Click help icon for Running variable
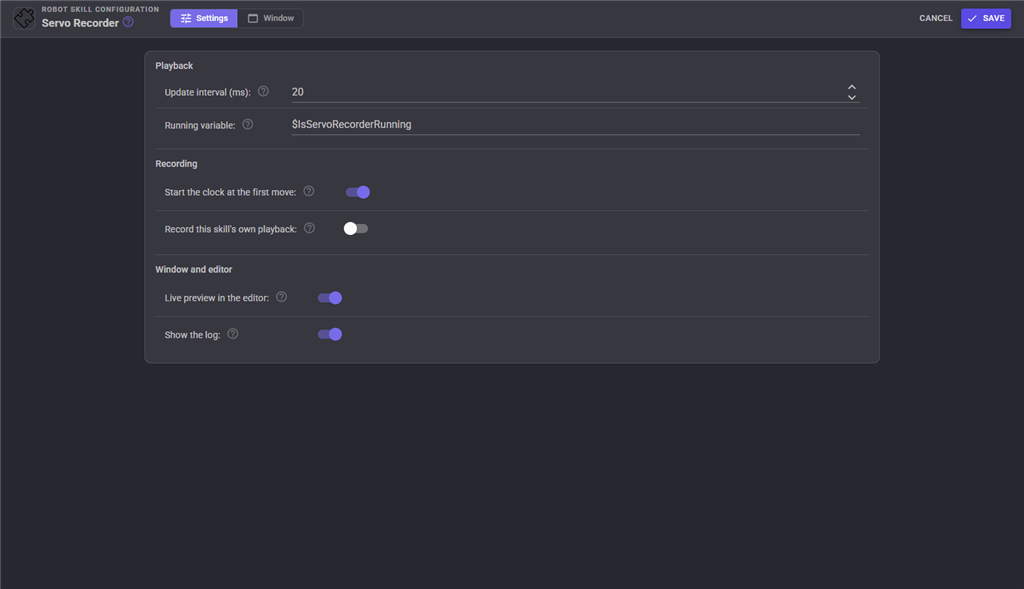 point(248,124)
